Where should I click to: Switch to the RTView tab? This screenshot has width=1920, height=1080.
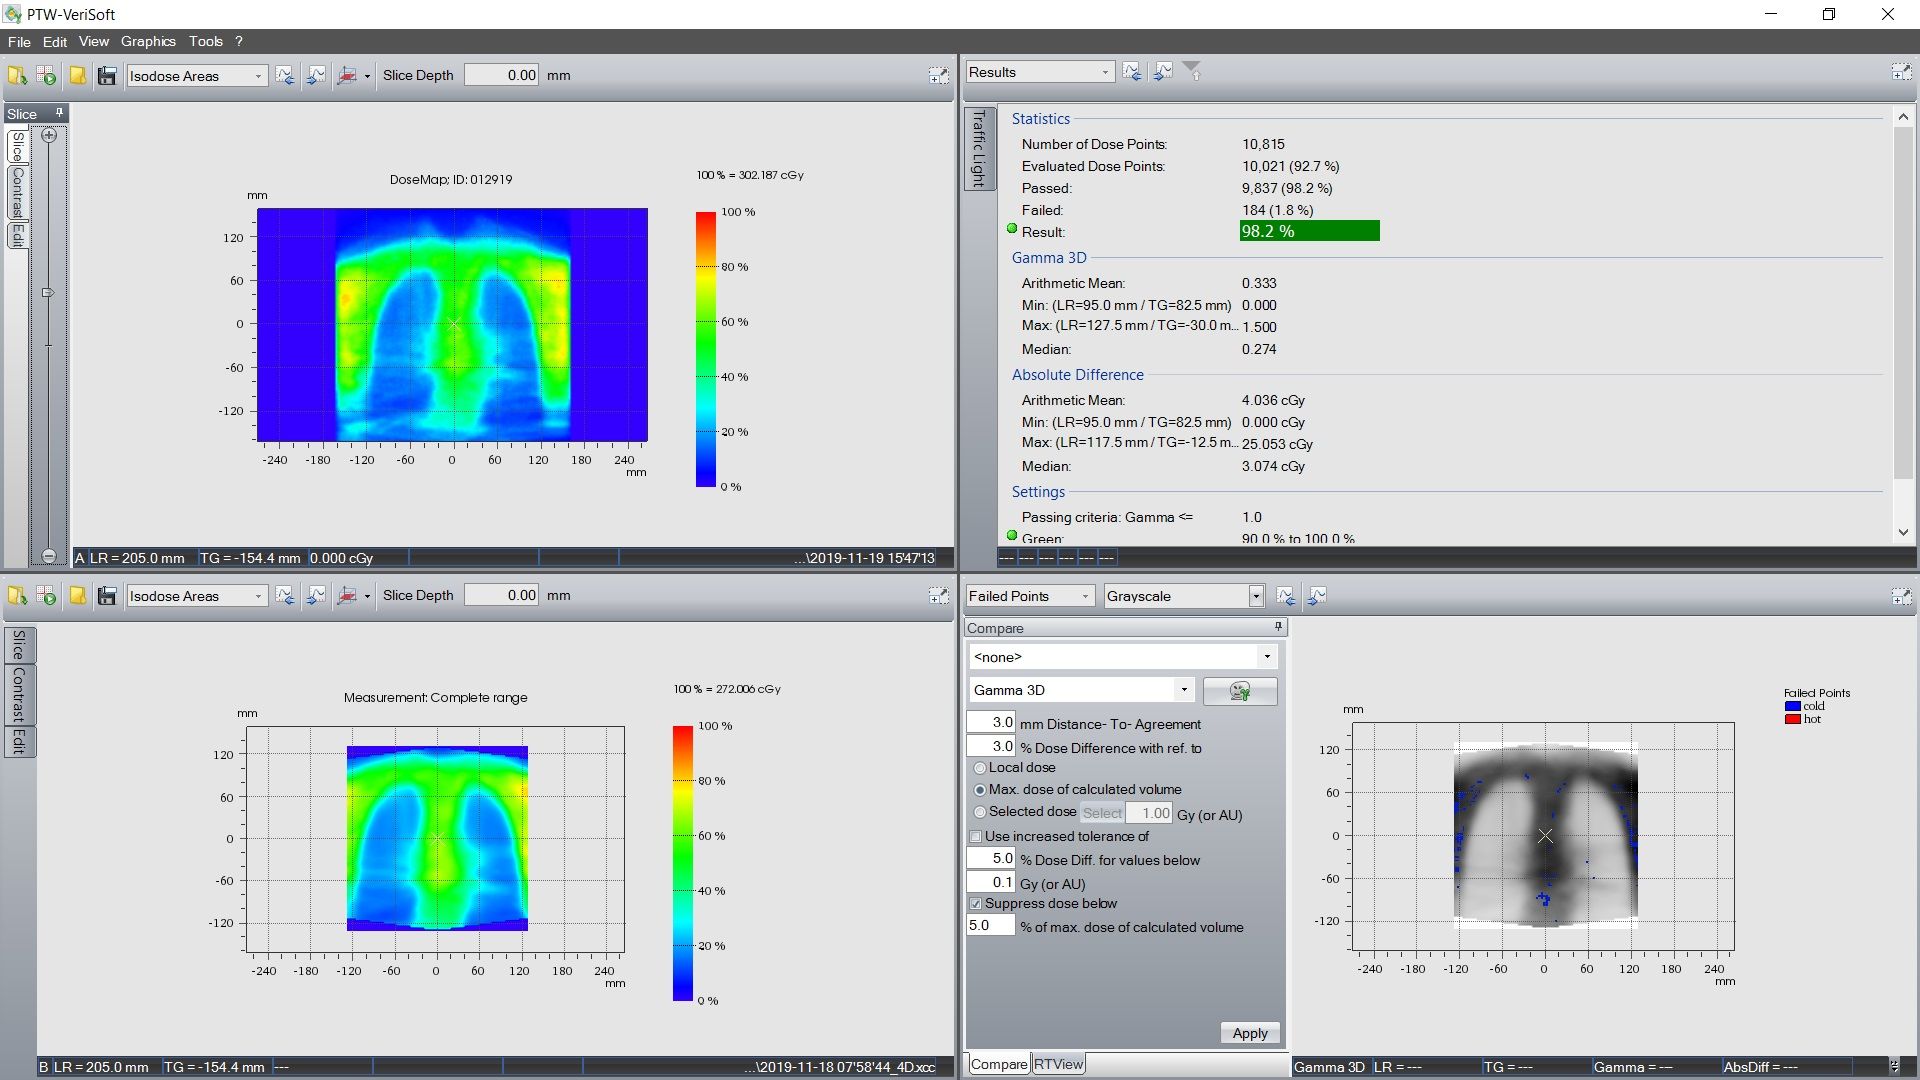1058,1064
